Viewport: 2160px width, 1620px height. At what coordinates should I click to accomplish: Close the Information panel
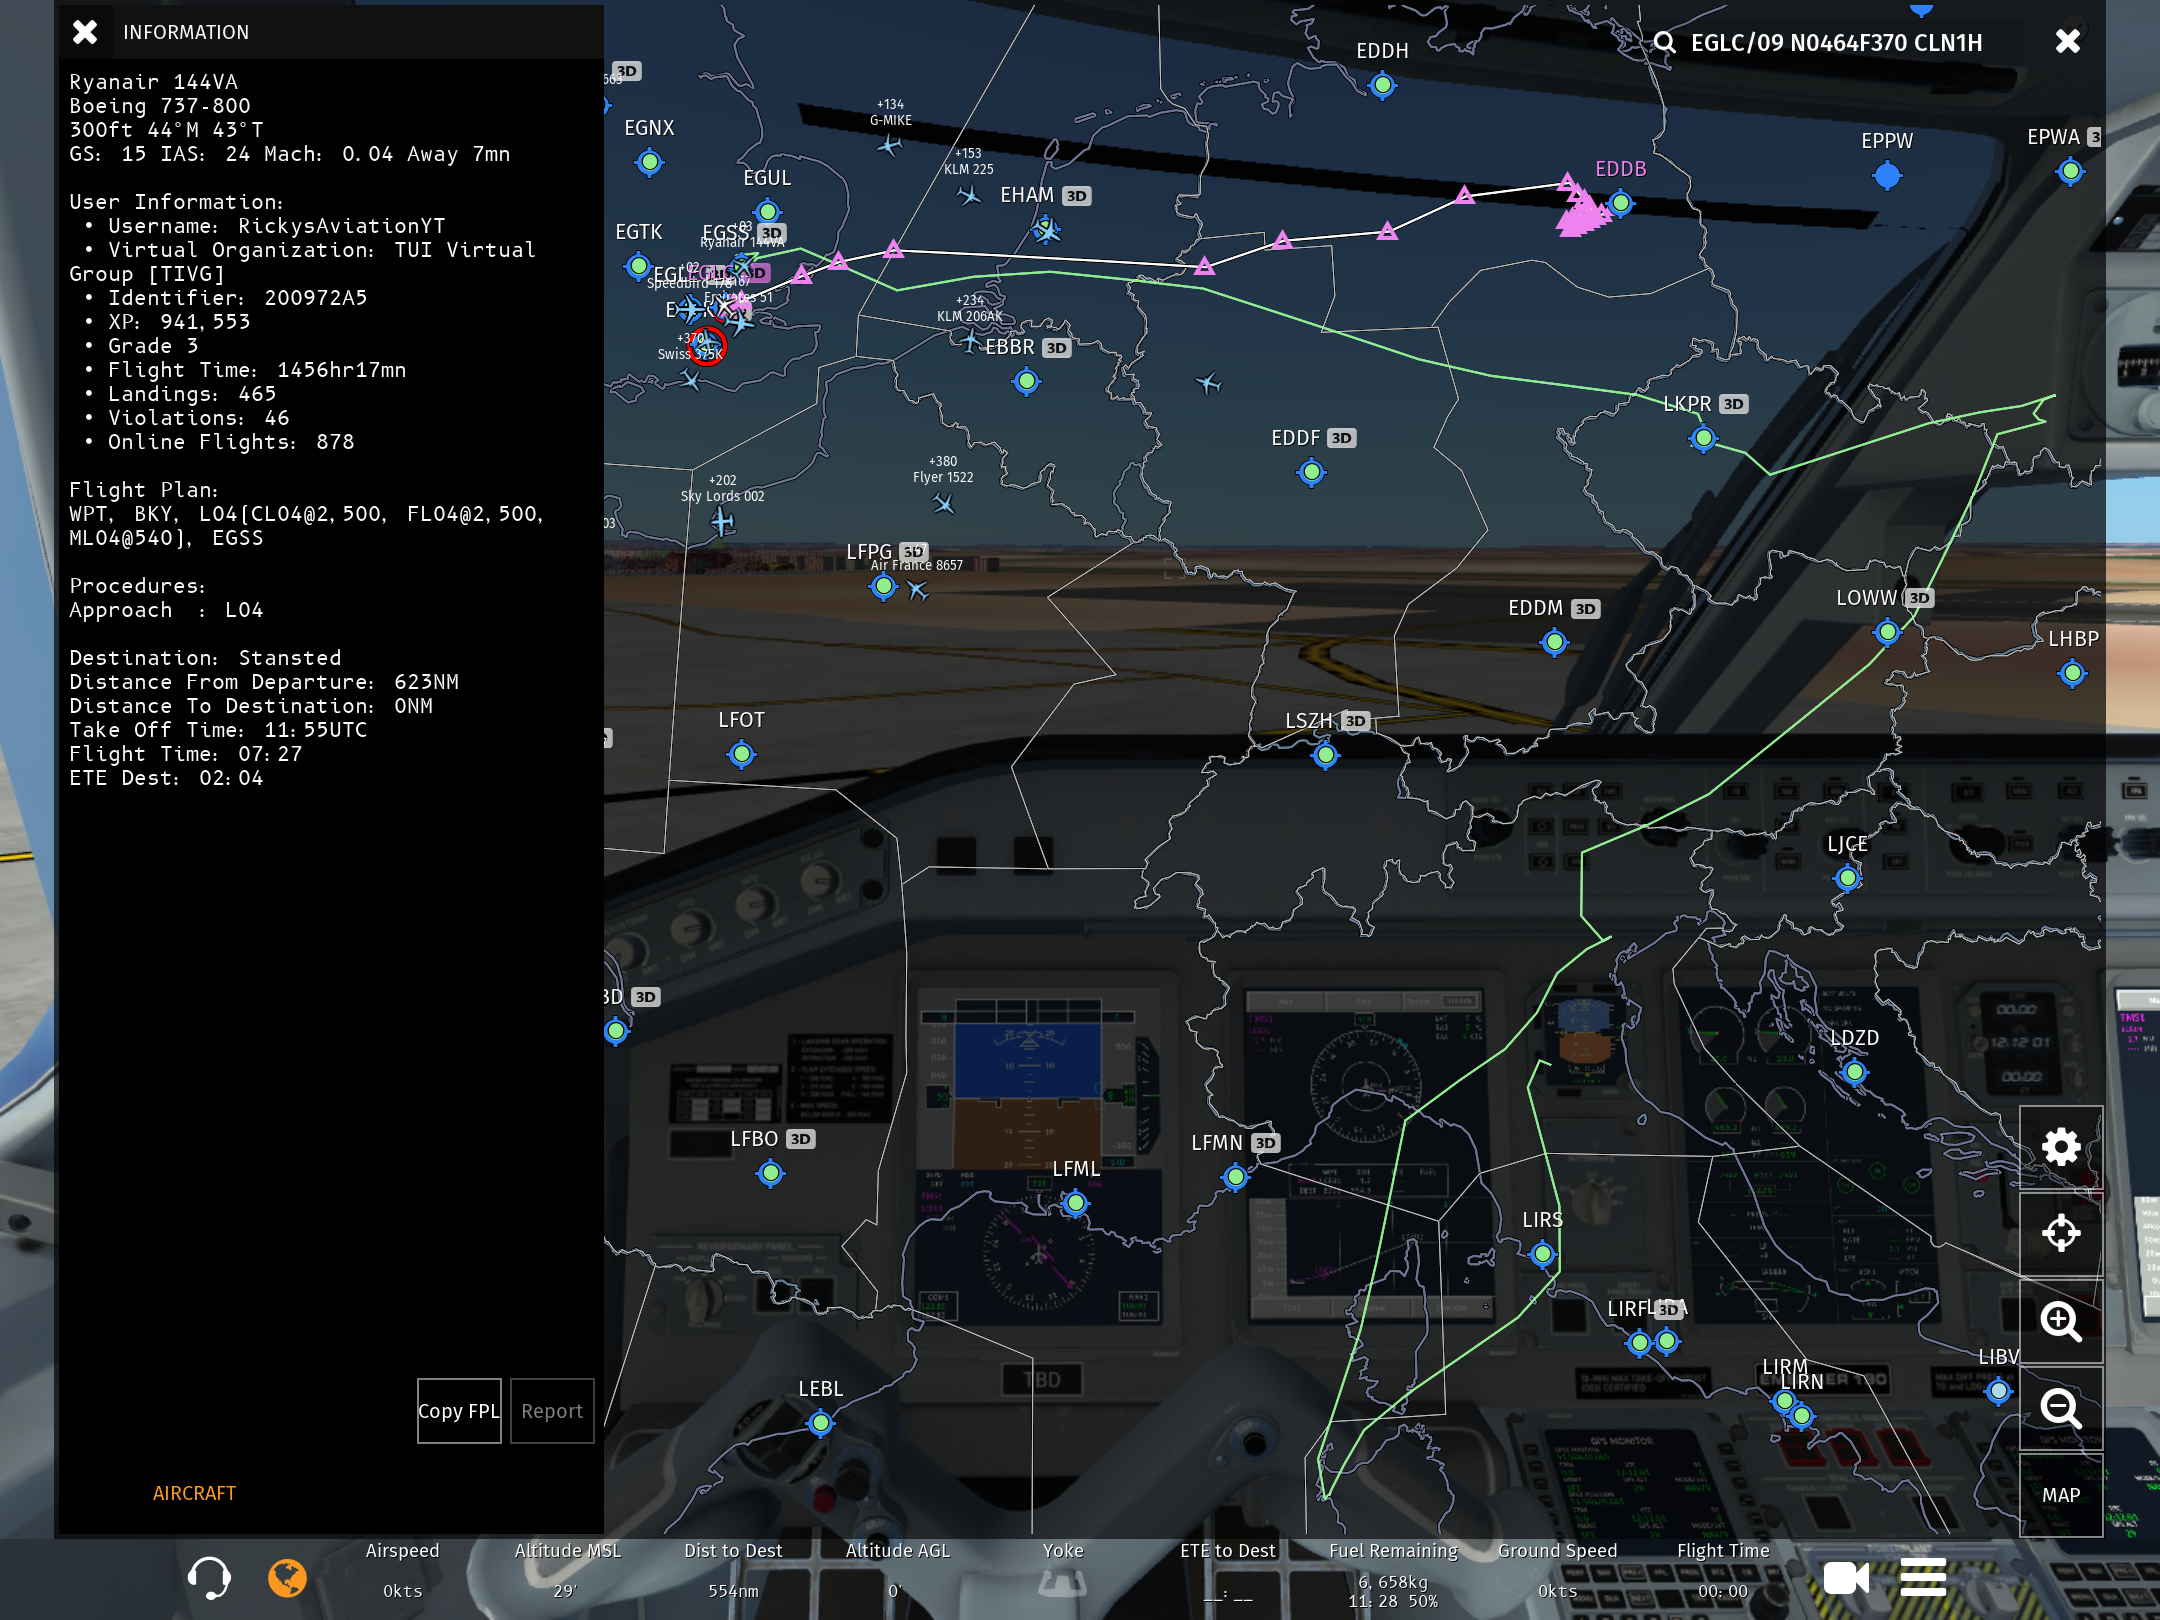[x=85, y=32]
